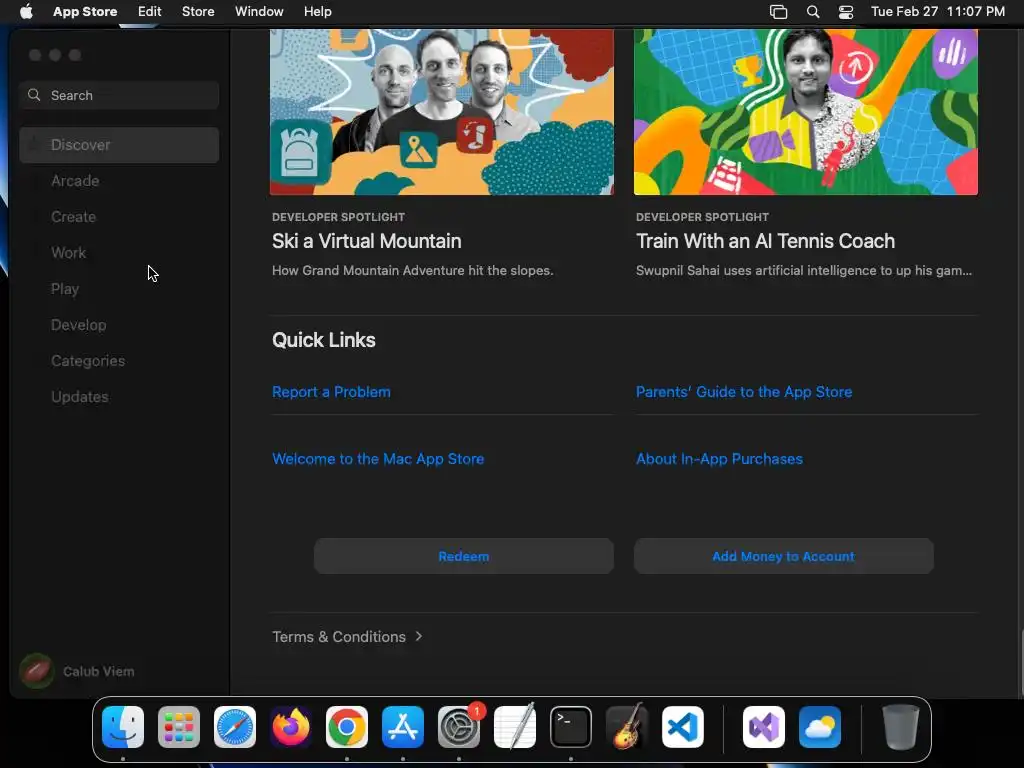1024x768 pixels.
Task: Click the Calub Viem account name
Action: coord(99,671)
